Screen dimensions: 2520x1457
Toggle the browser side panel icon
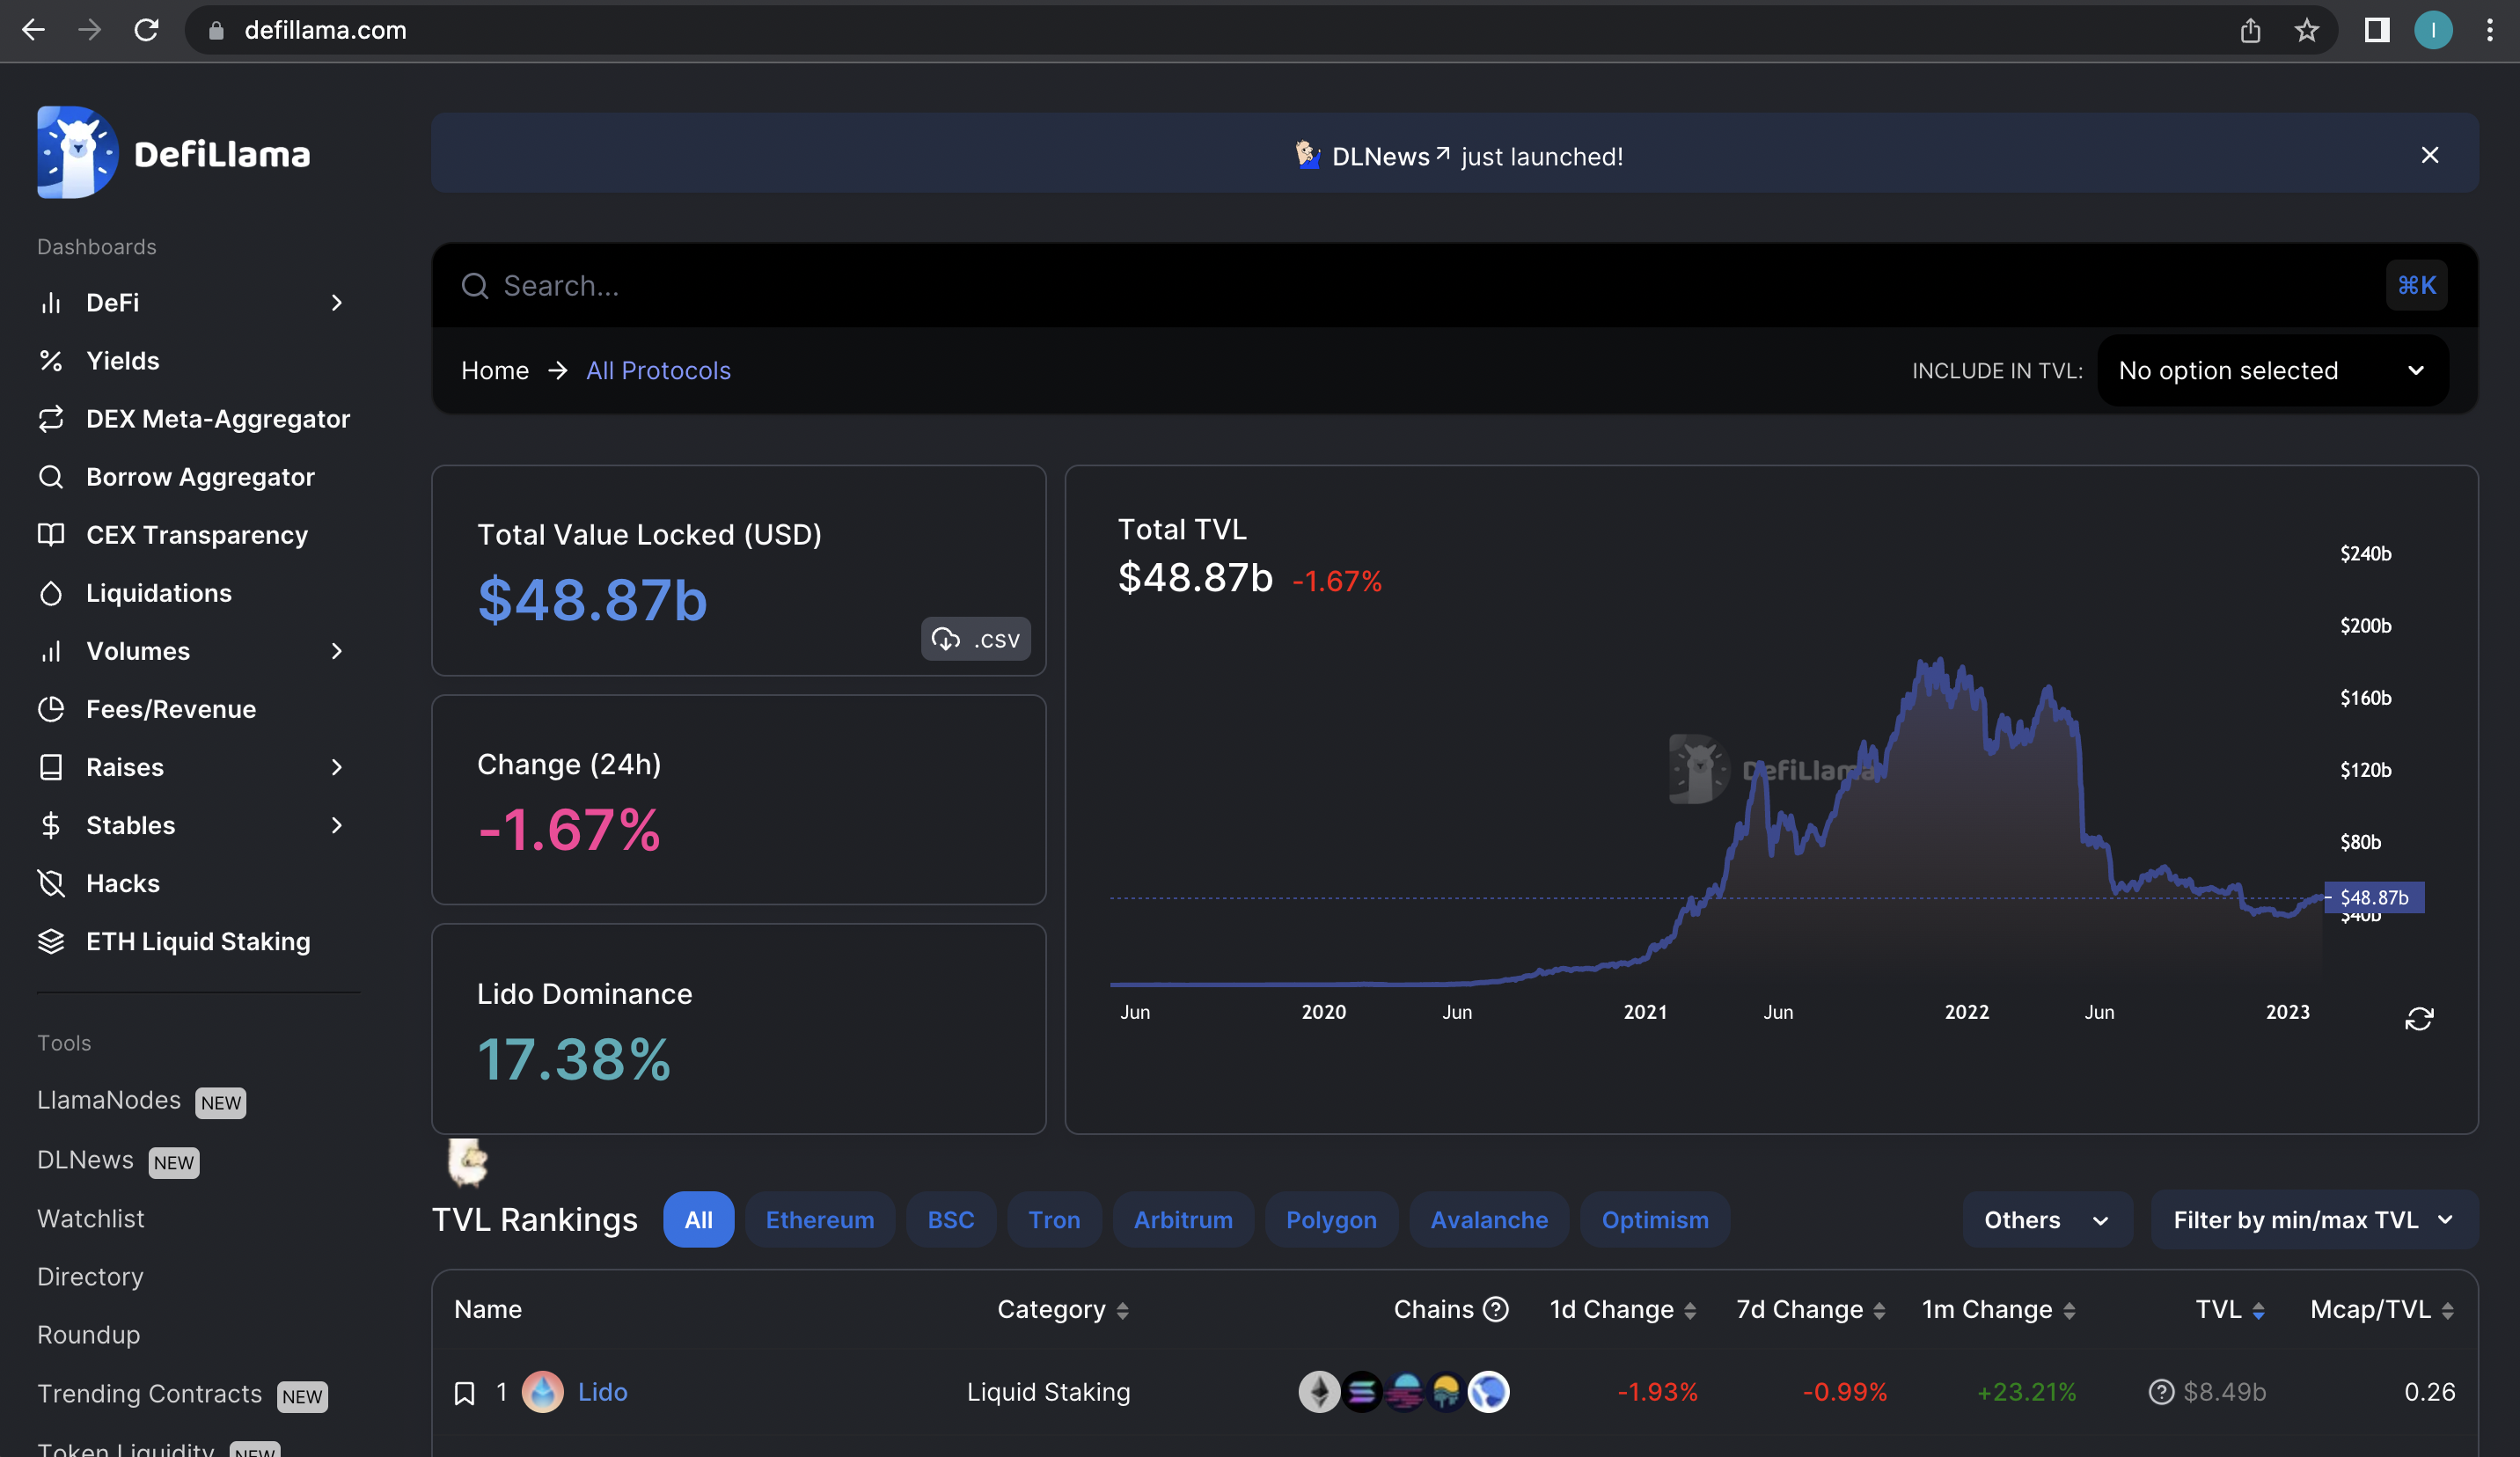[x=2377, y=30]
